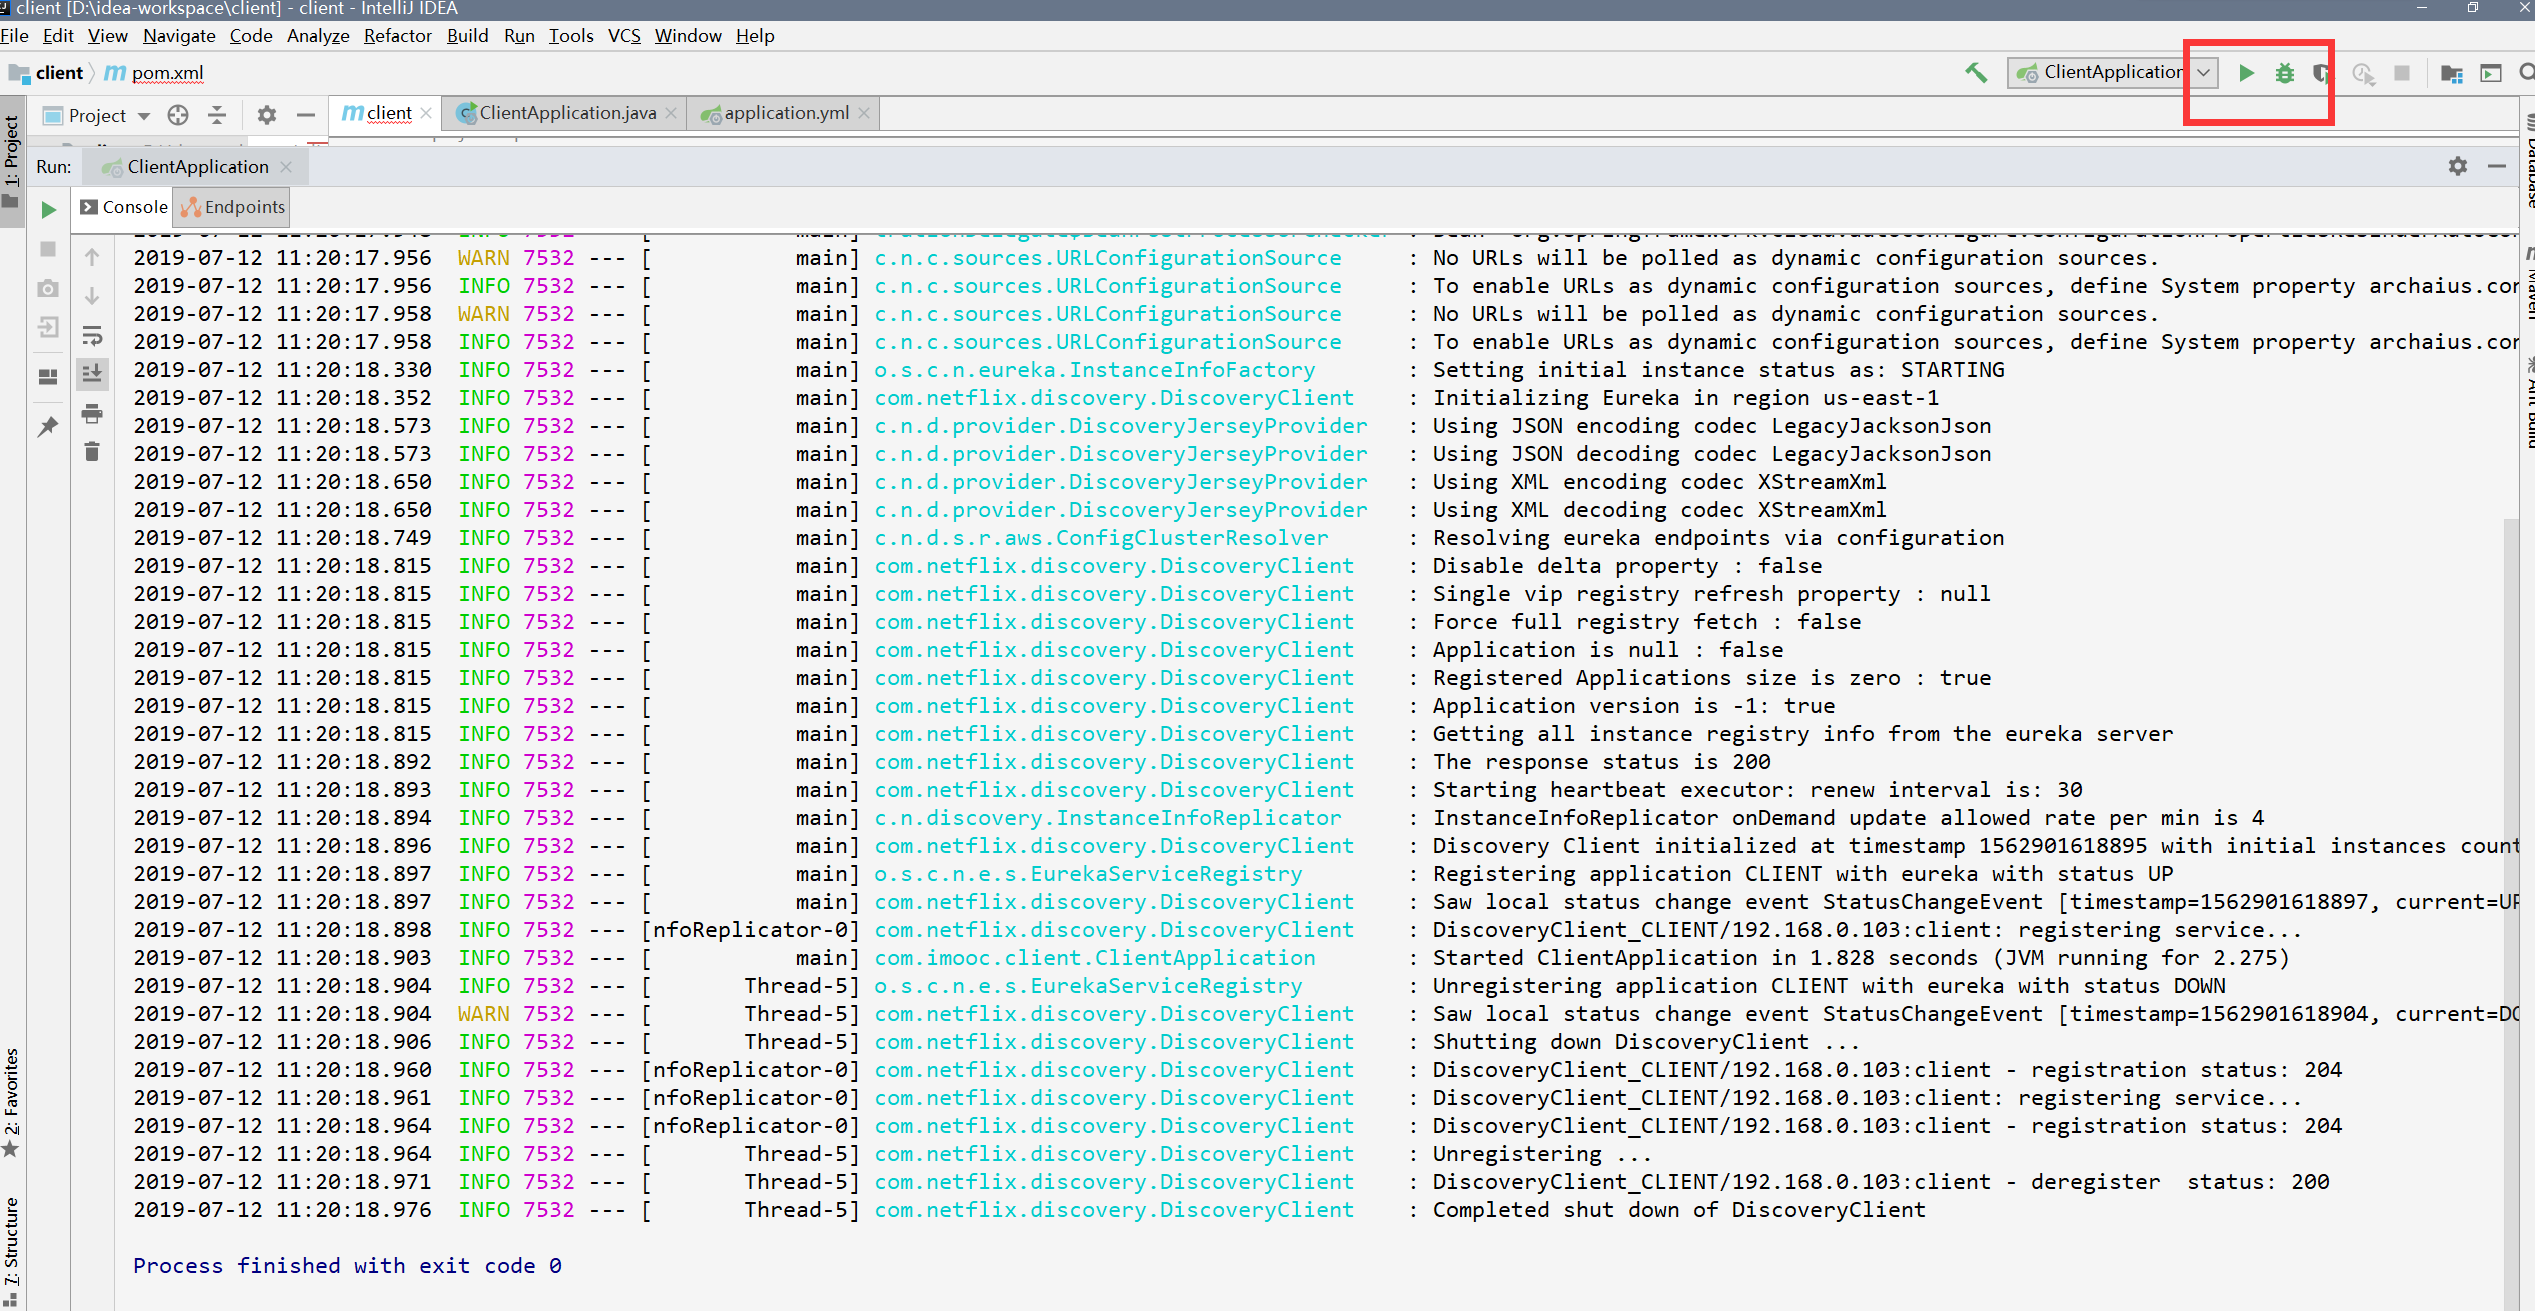Toggle scroll to end of console
Viewport: 2535px width, 1311px height.
tap(92, 374)
